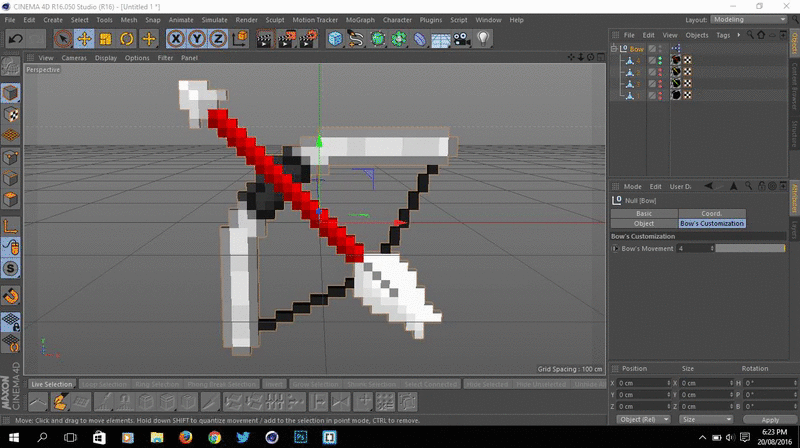800x448 pixels.
Task: Expand Bow's Movement parameter triangle
Action: tap(615, 248)
